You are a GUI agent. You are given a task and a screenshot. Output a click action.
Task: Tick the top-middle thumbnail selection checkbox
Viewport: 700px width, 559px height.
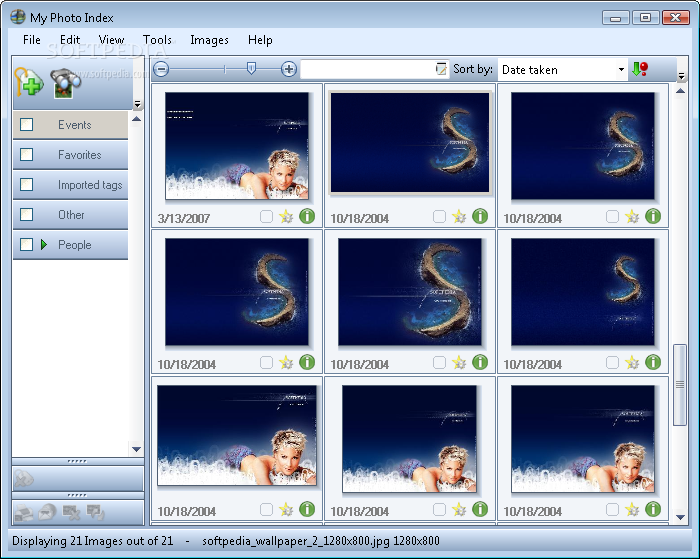click(x=439, y=217)
